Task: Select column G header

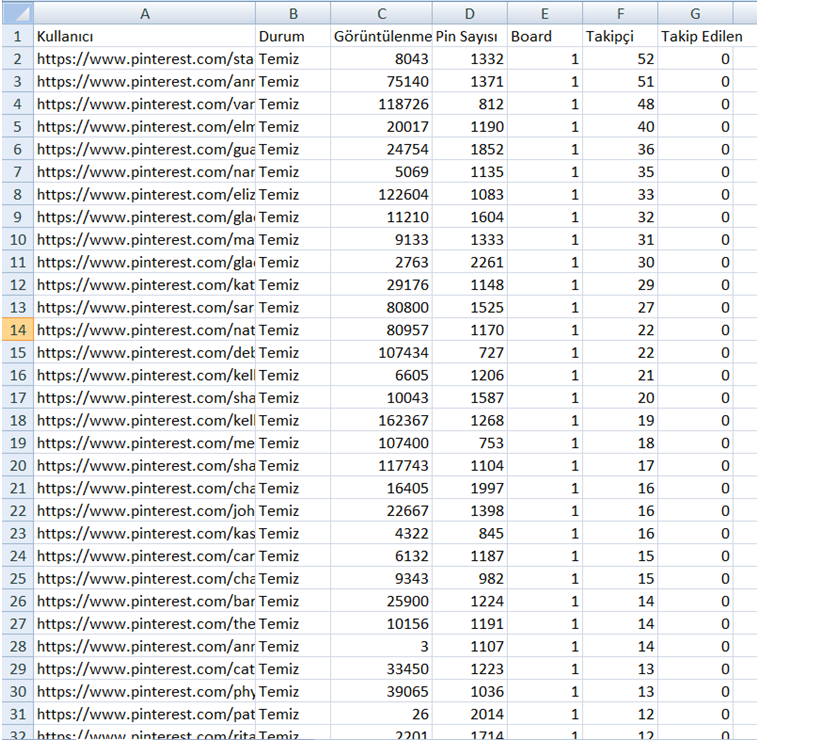Action: (695, 14)
